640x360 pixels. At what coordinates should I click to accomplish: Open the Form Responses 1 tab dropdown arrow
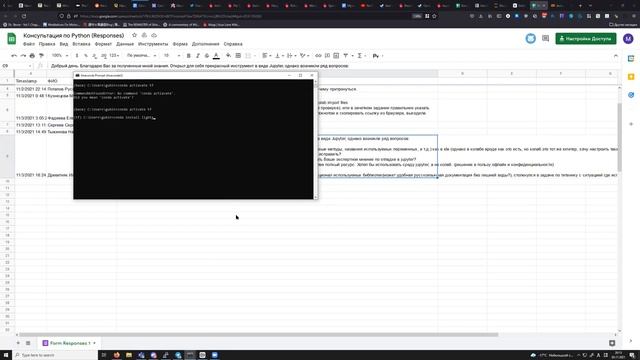click(x=94, y=343)
